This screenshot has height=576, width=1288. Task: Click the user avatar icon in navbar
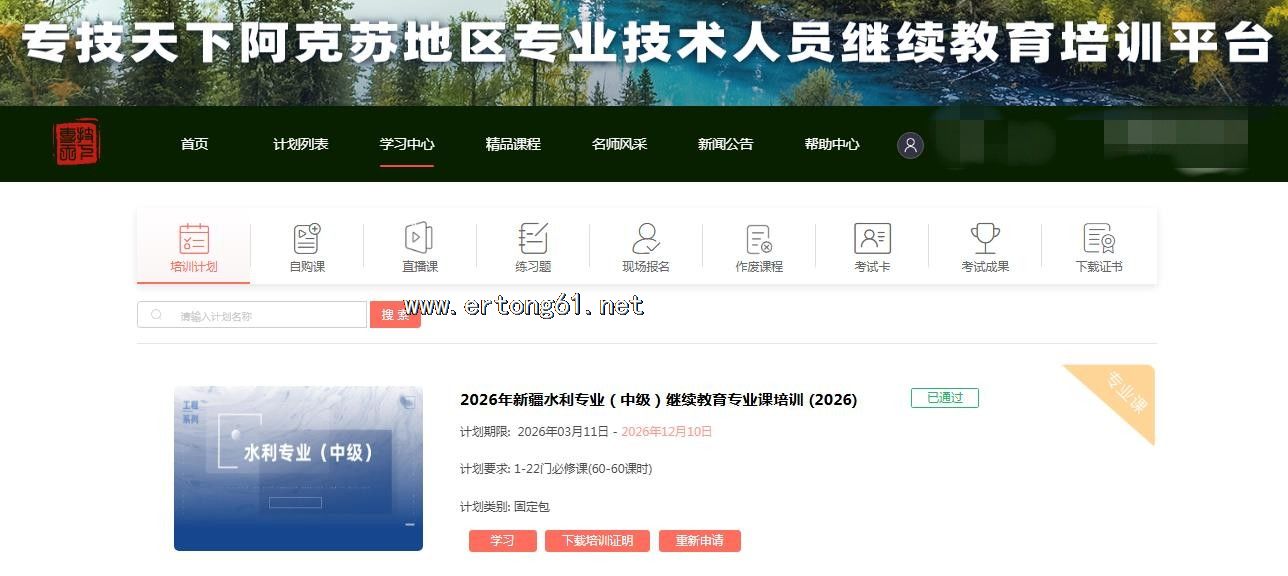[x=910, y=145]
